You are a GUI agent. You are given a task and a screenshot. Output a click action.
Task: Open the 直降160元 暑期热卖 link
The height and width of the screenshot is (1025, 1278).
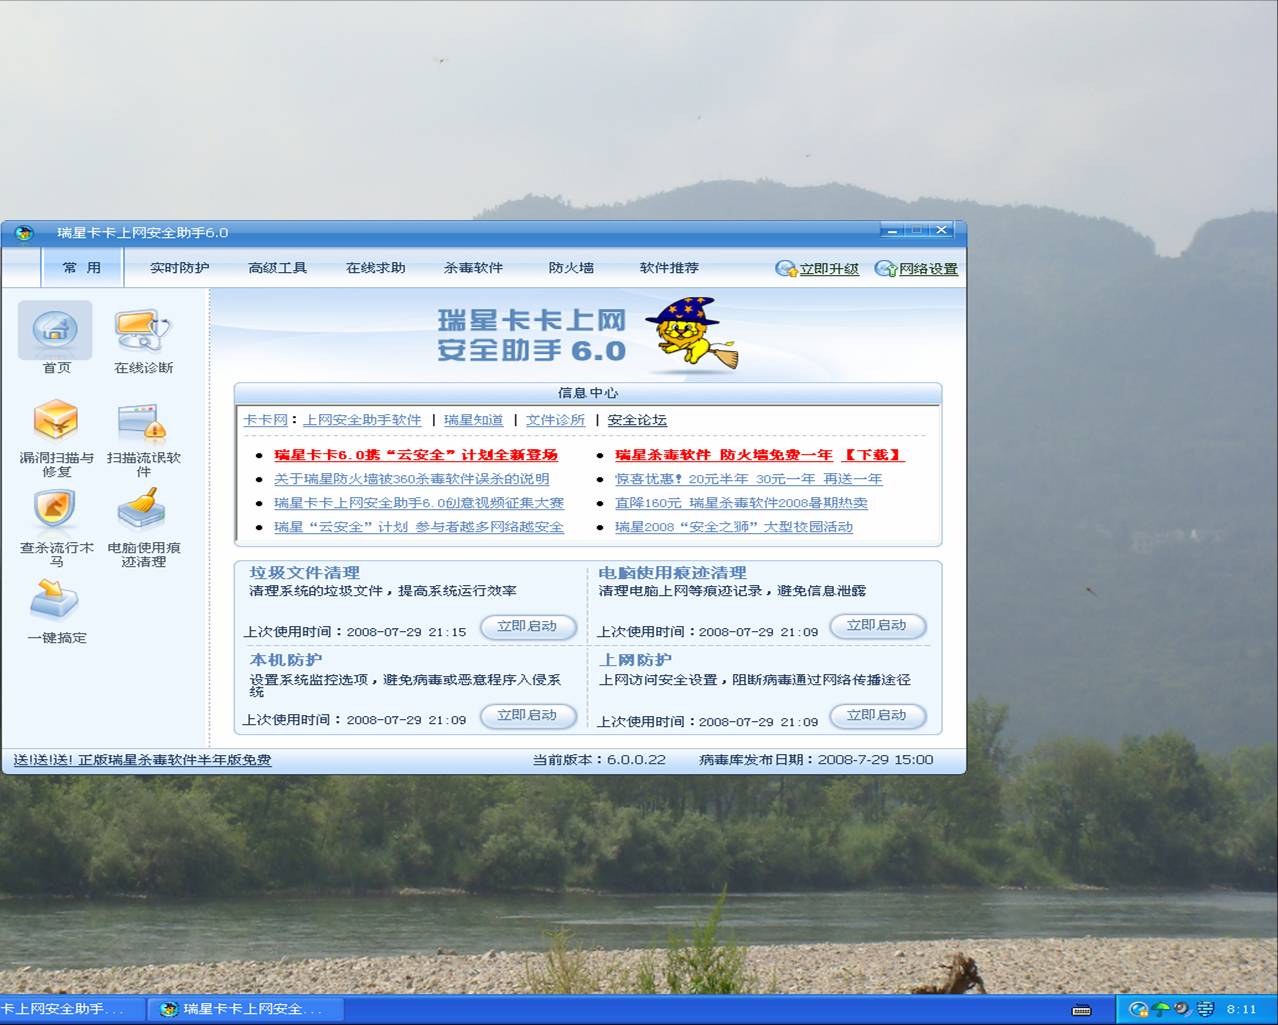tap(741, 503)
